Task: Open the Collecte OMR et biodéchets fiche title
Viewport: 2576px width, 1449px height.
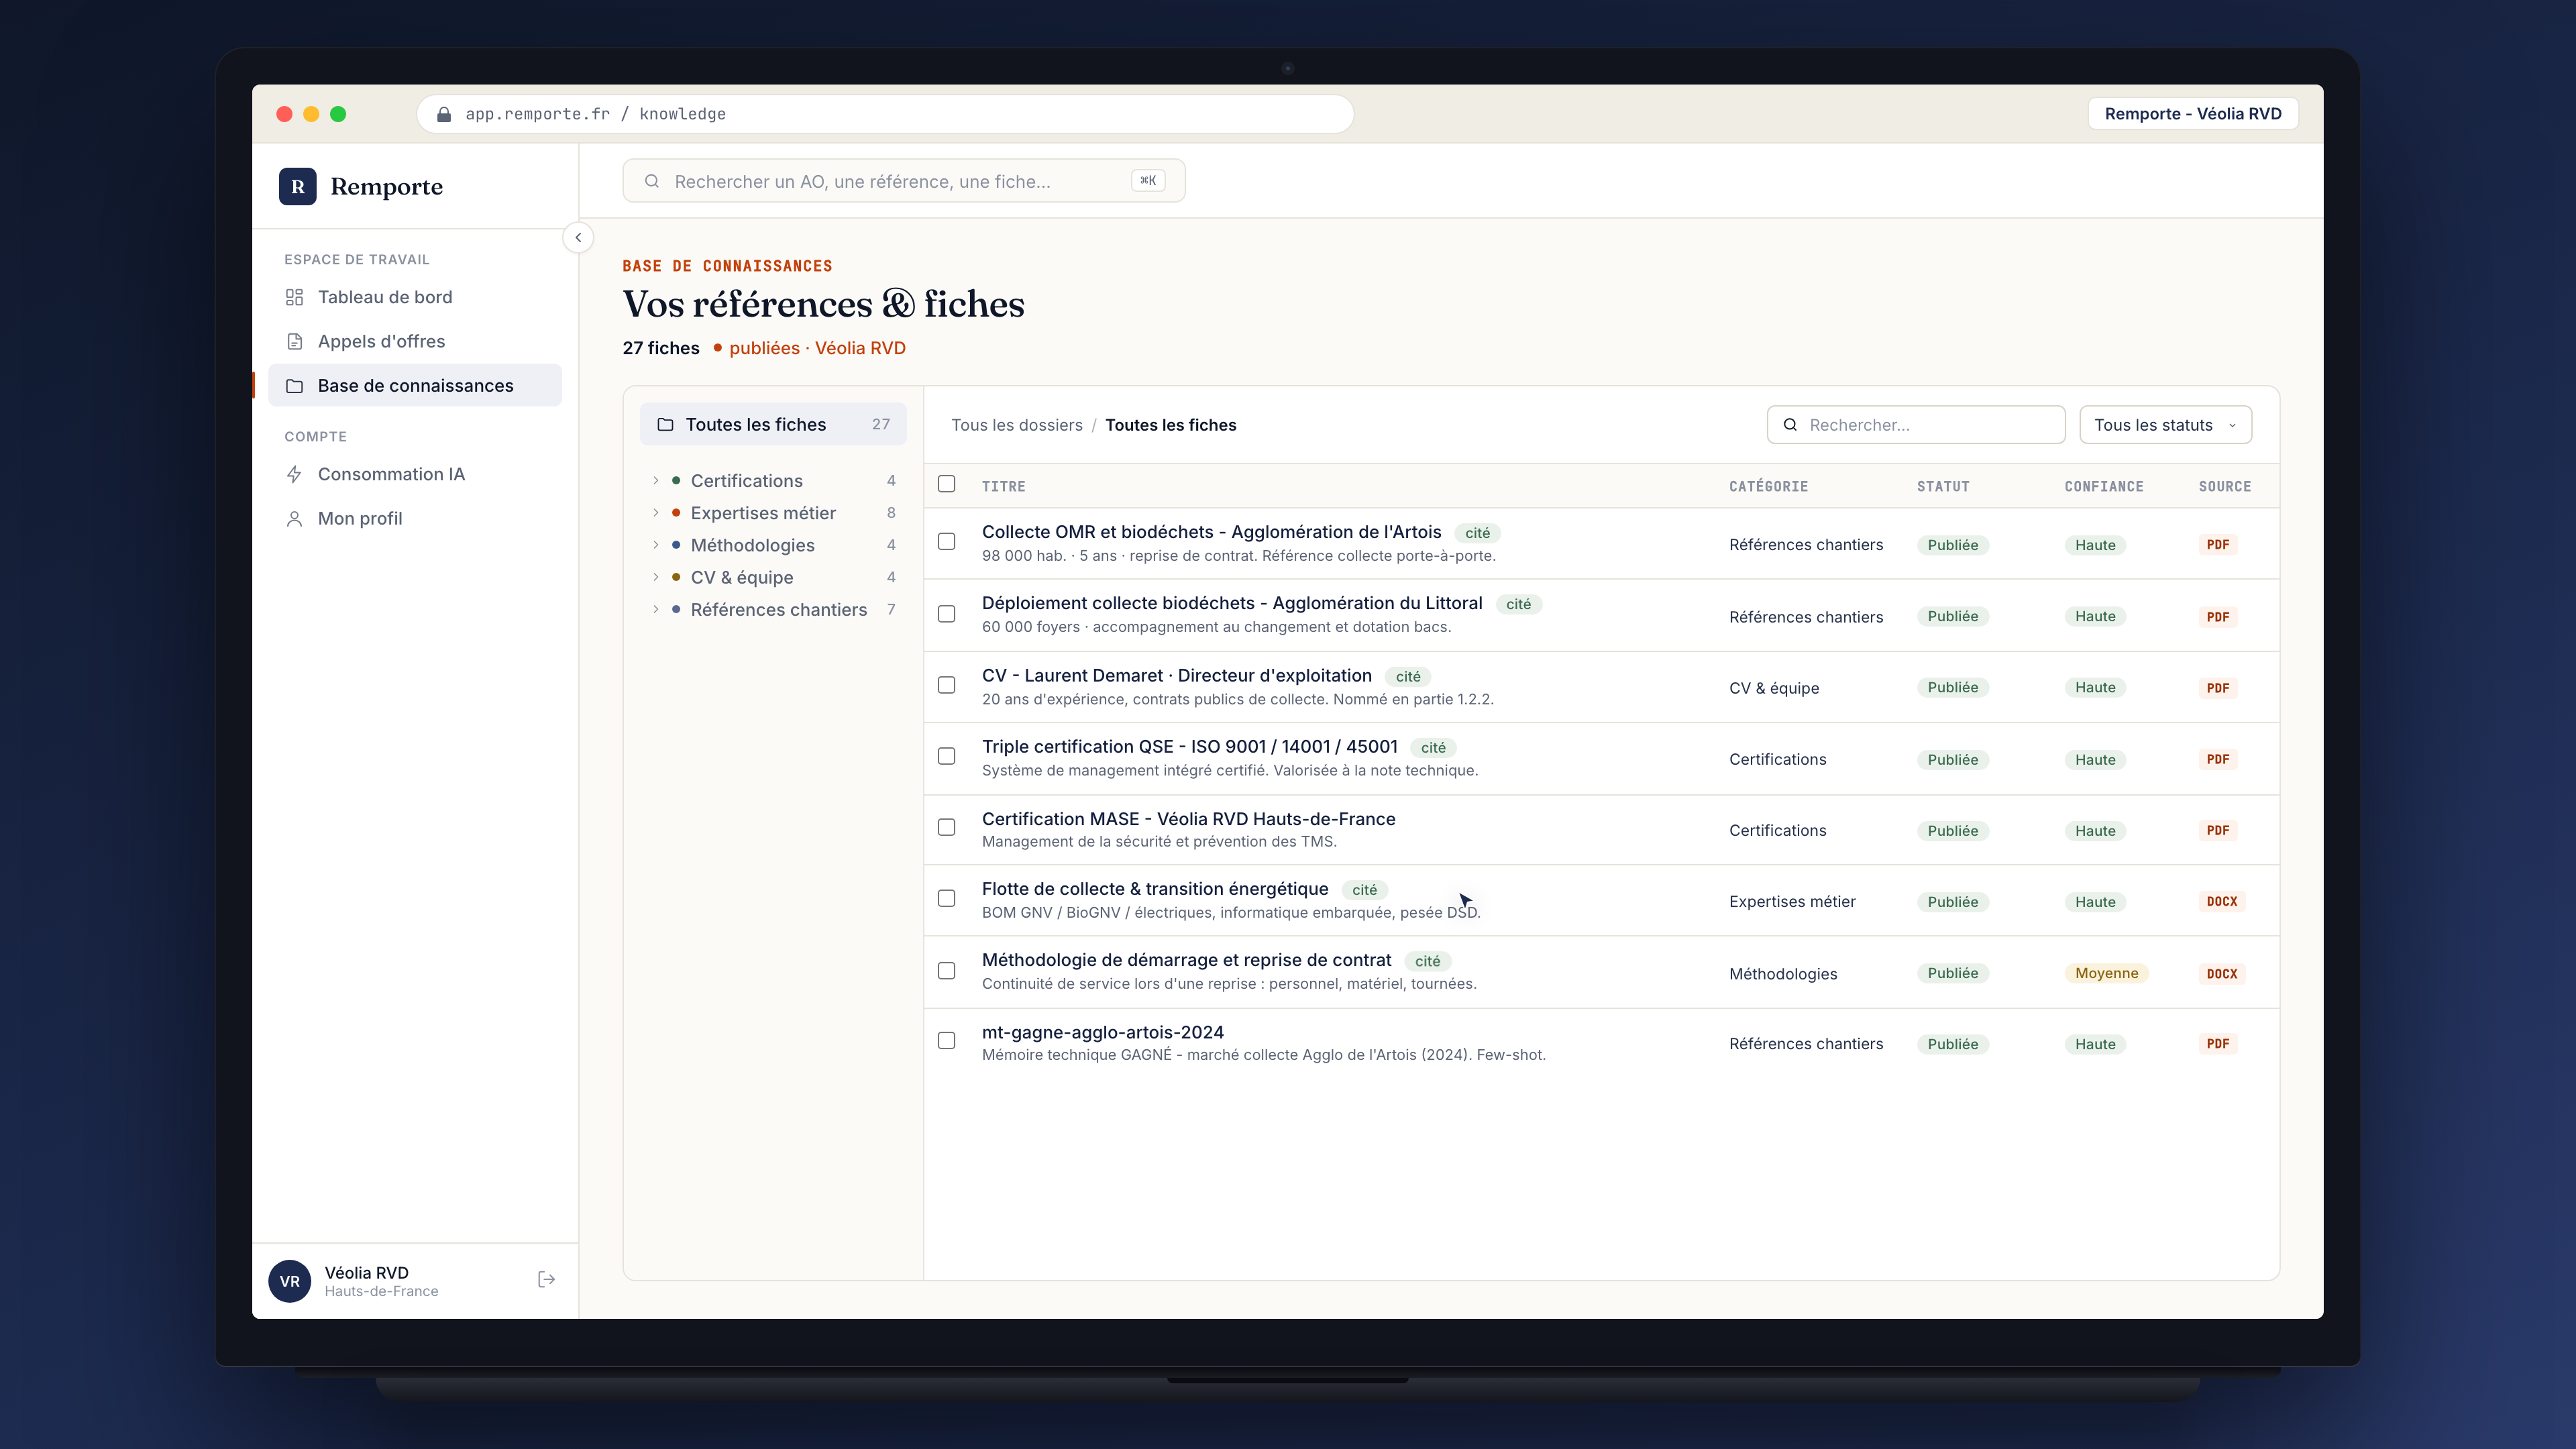Action: pos(1211,532)
